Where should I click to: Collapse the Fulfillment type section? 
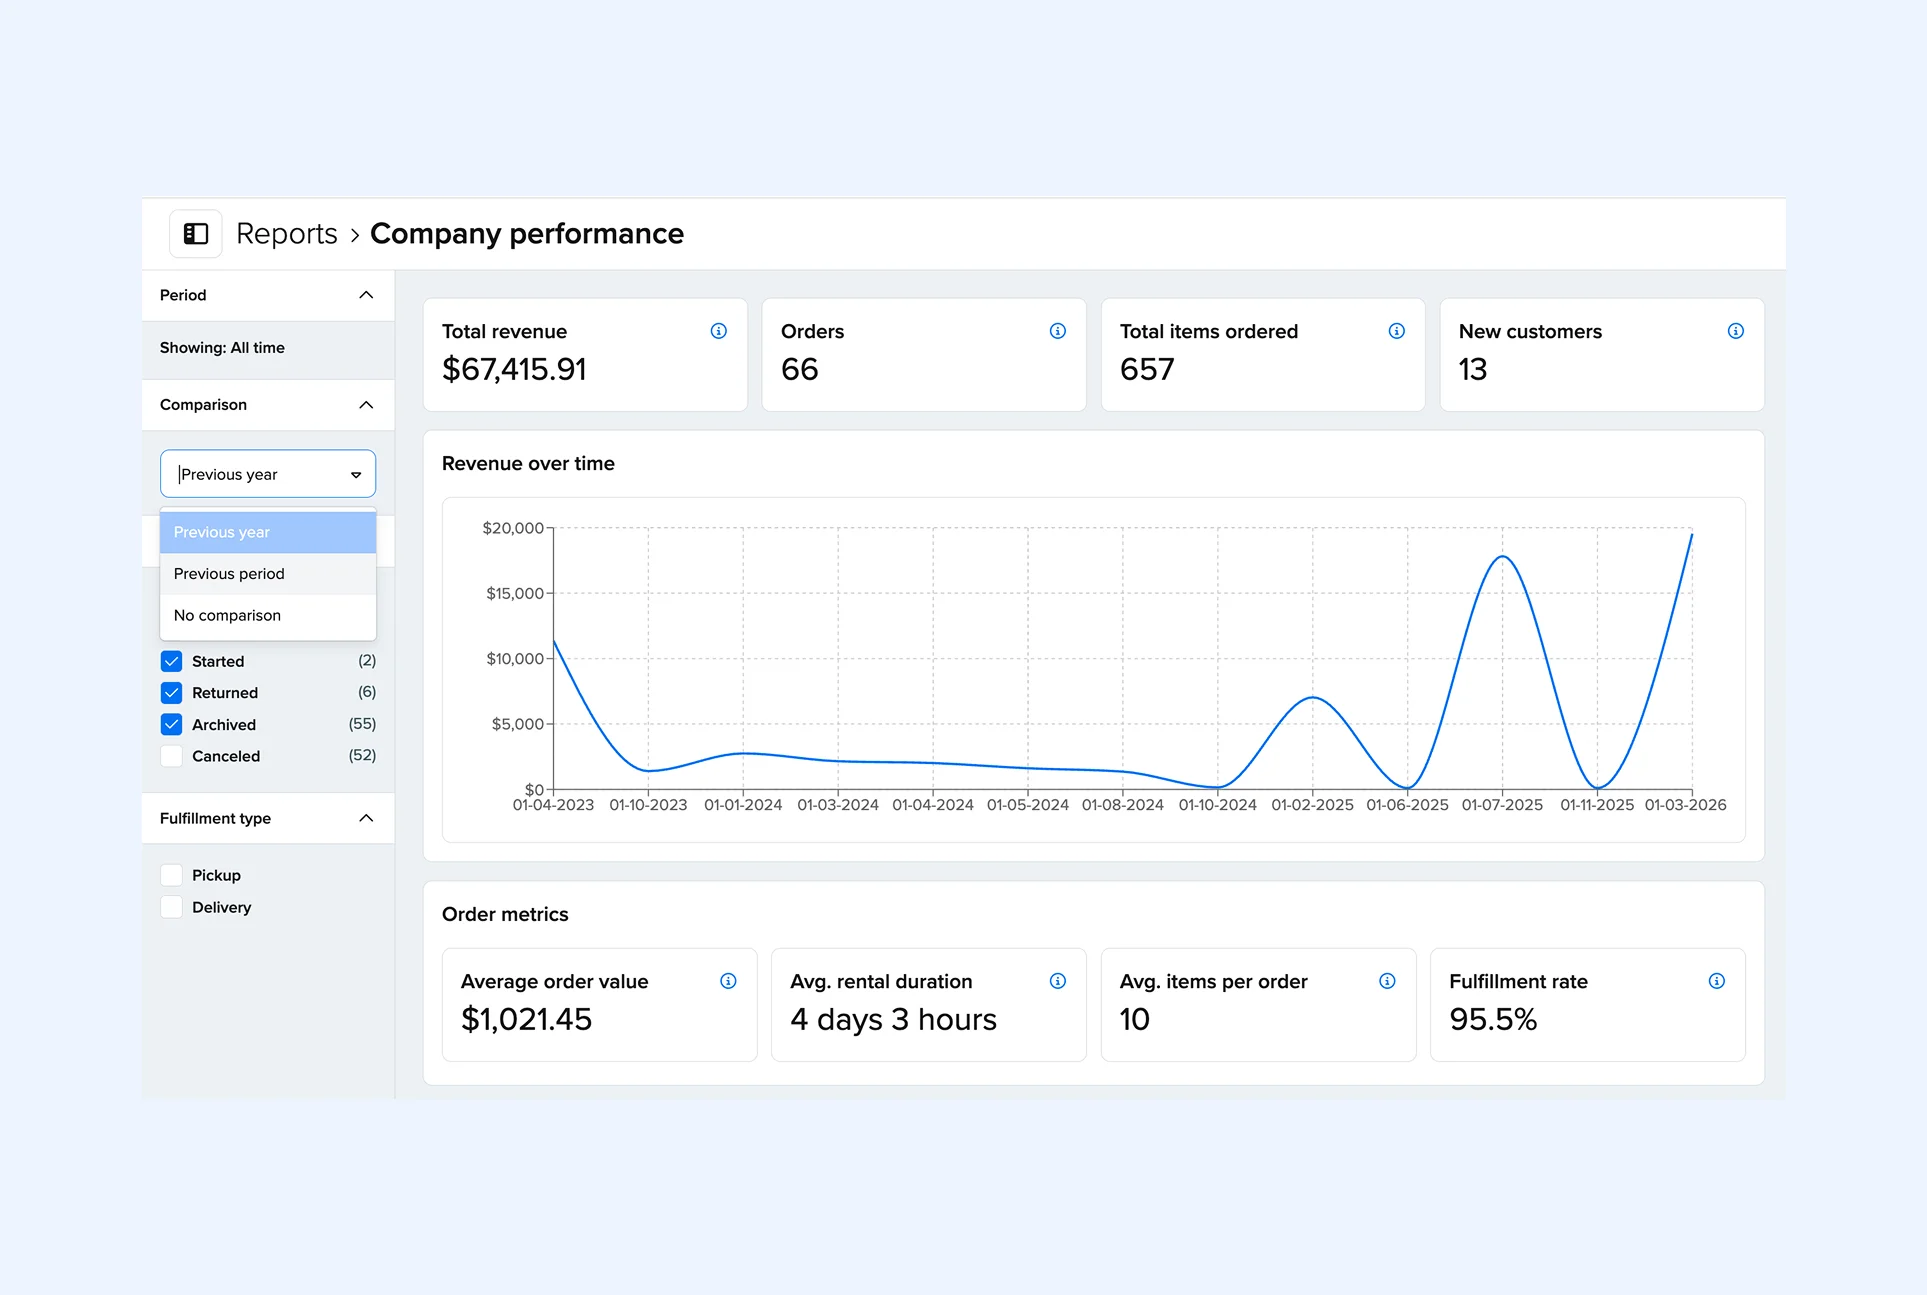tap(365, 818)
